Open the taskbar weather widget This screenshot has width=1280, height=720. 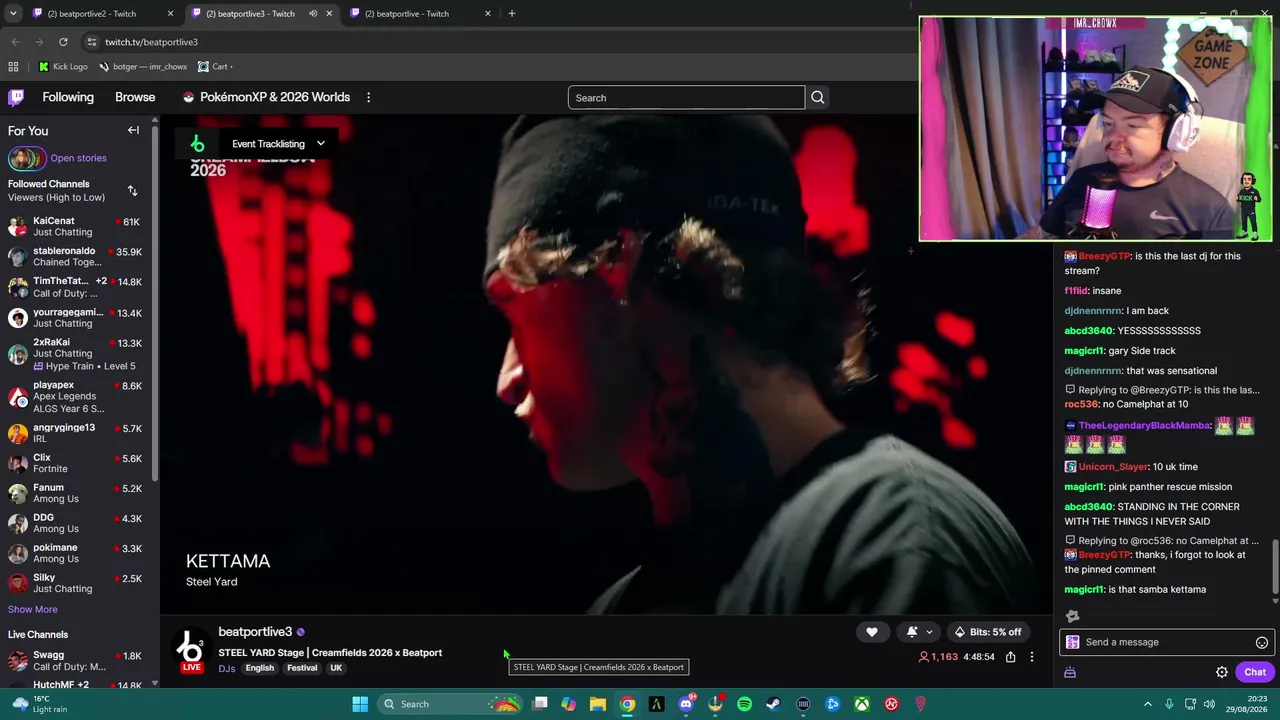coord(40,704)
